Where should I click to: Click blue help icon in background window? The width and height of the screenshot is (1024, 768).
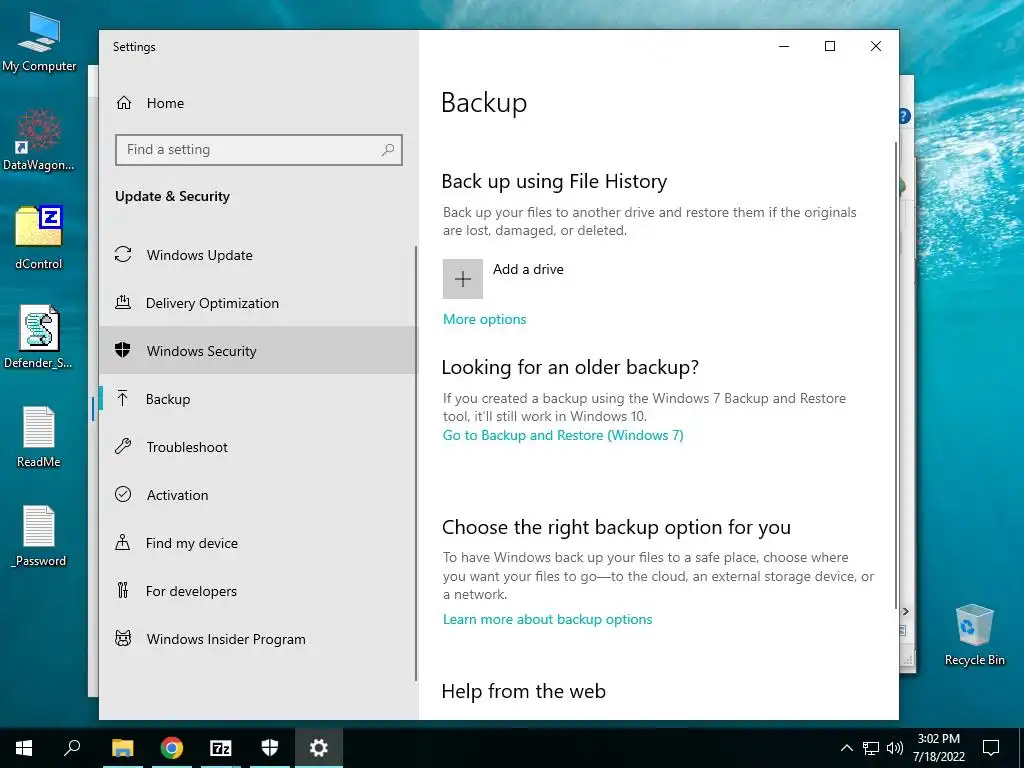pos(904,116)
